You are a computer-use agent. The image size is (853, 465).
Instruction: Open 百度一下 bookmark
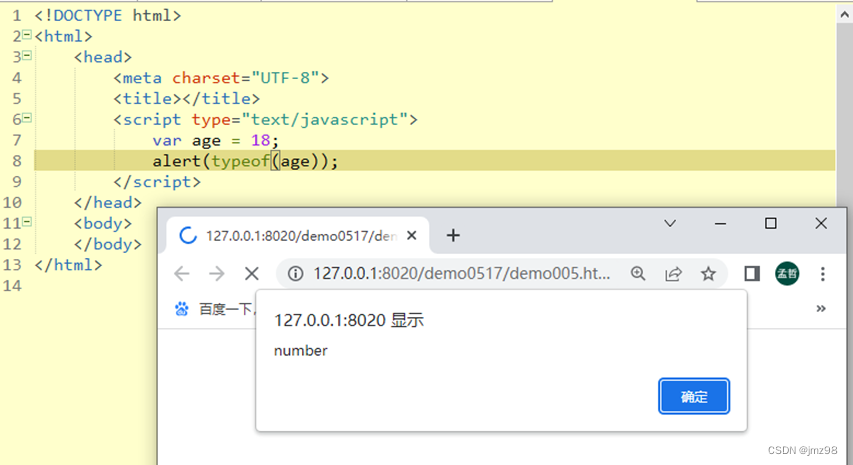(x=225, y=309)
